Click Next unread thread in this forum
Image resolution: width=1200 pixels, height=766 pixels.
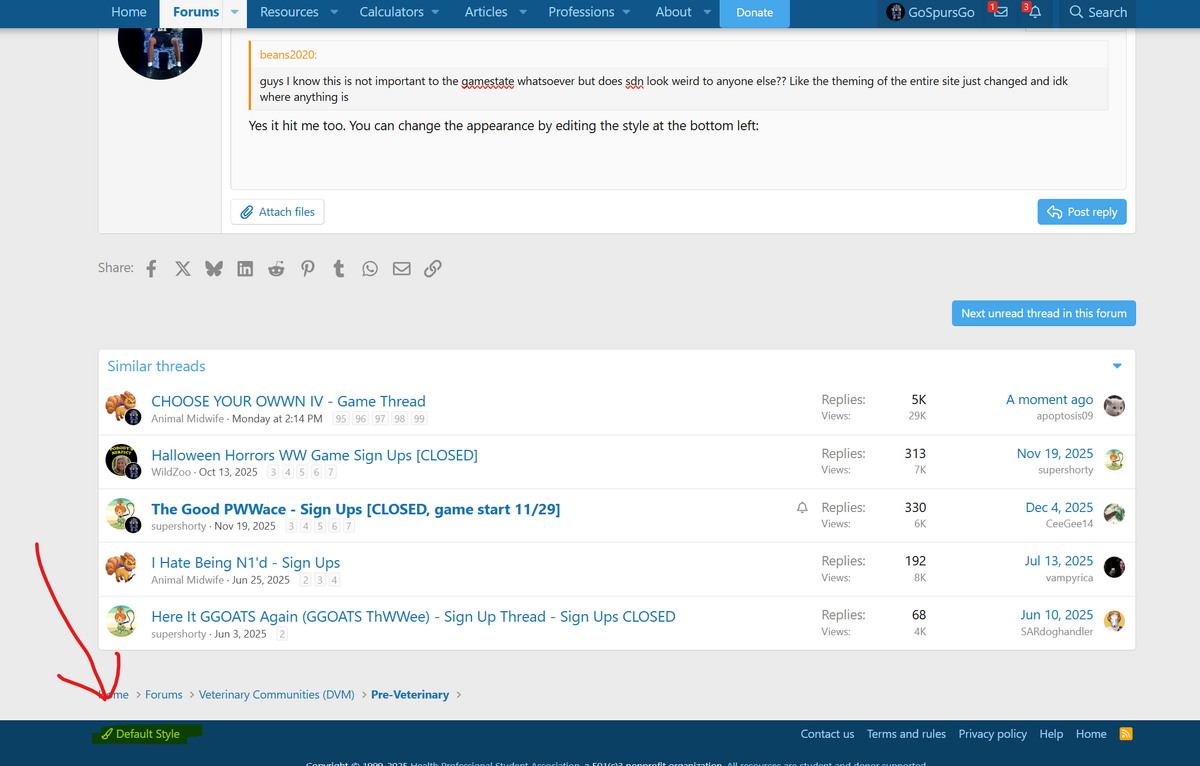coord(1043,313)
